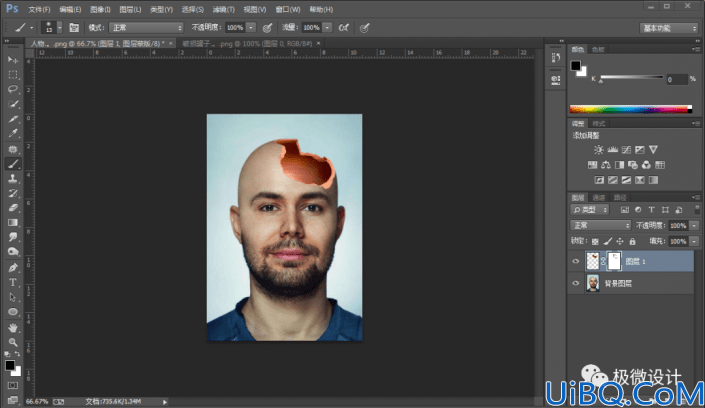Toggle lock image pixels
Screen dimensions: 705x408
(x=607, y=242)
